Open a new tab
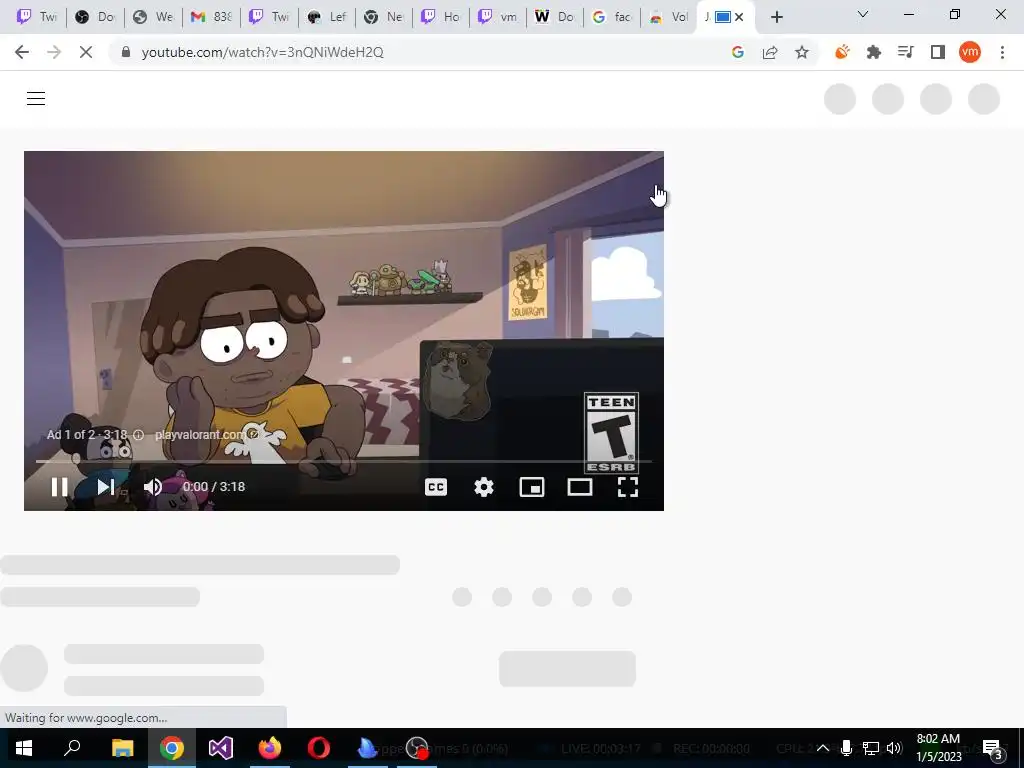 [776, 17]
